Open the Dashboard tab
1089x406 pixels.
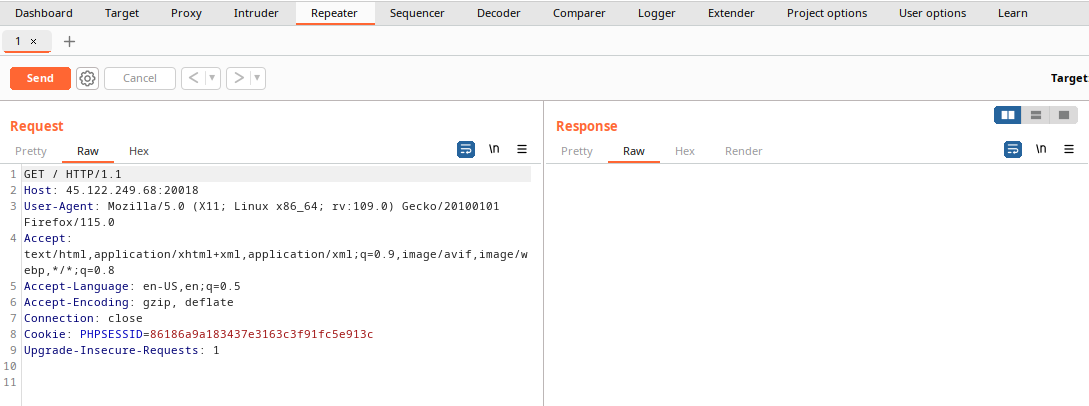tap(44, 13)
